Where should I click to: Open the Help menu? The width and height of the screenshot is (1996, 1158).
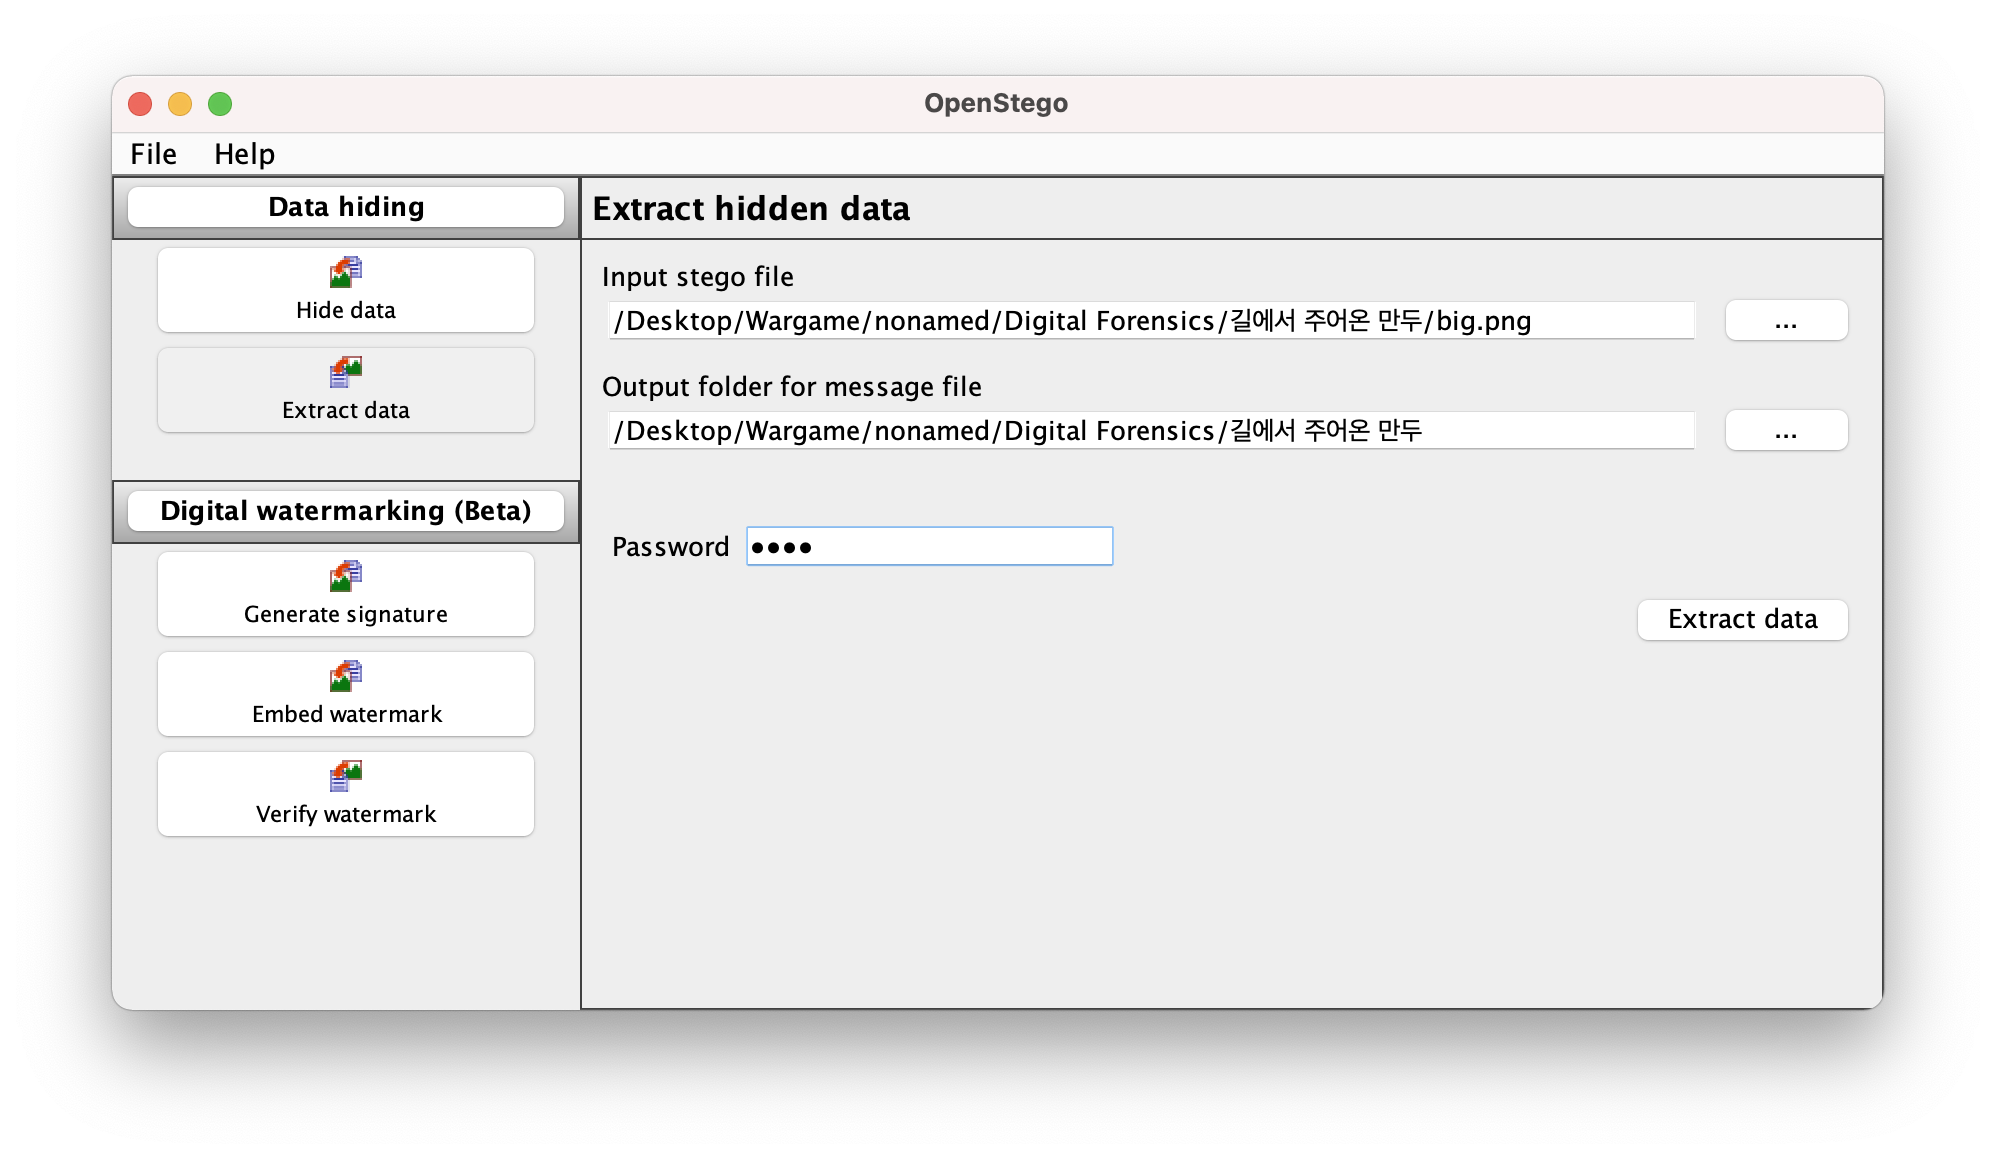point(244,154)
